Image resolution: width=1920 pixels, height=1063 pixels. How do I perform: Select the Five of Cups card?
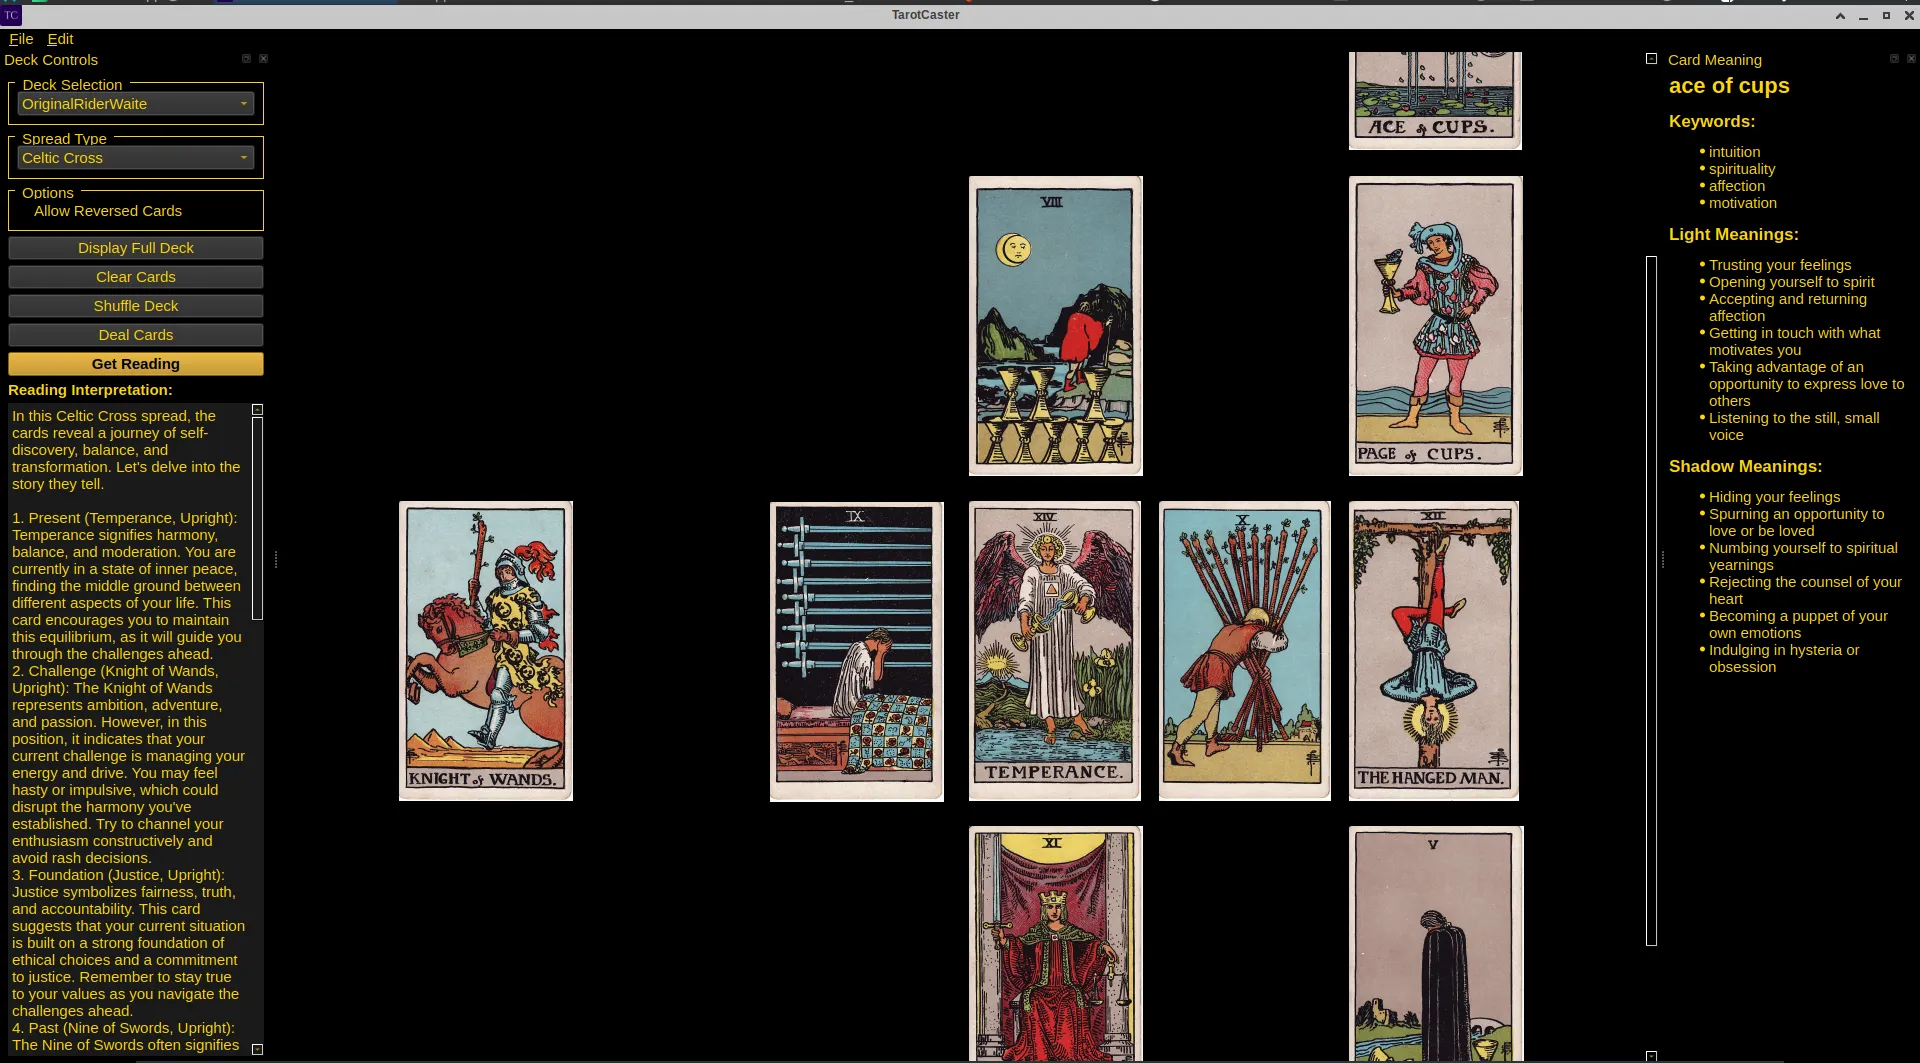[1436, 944]
